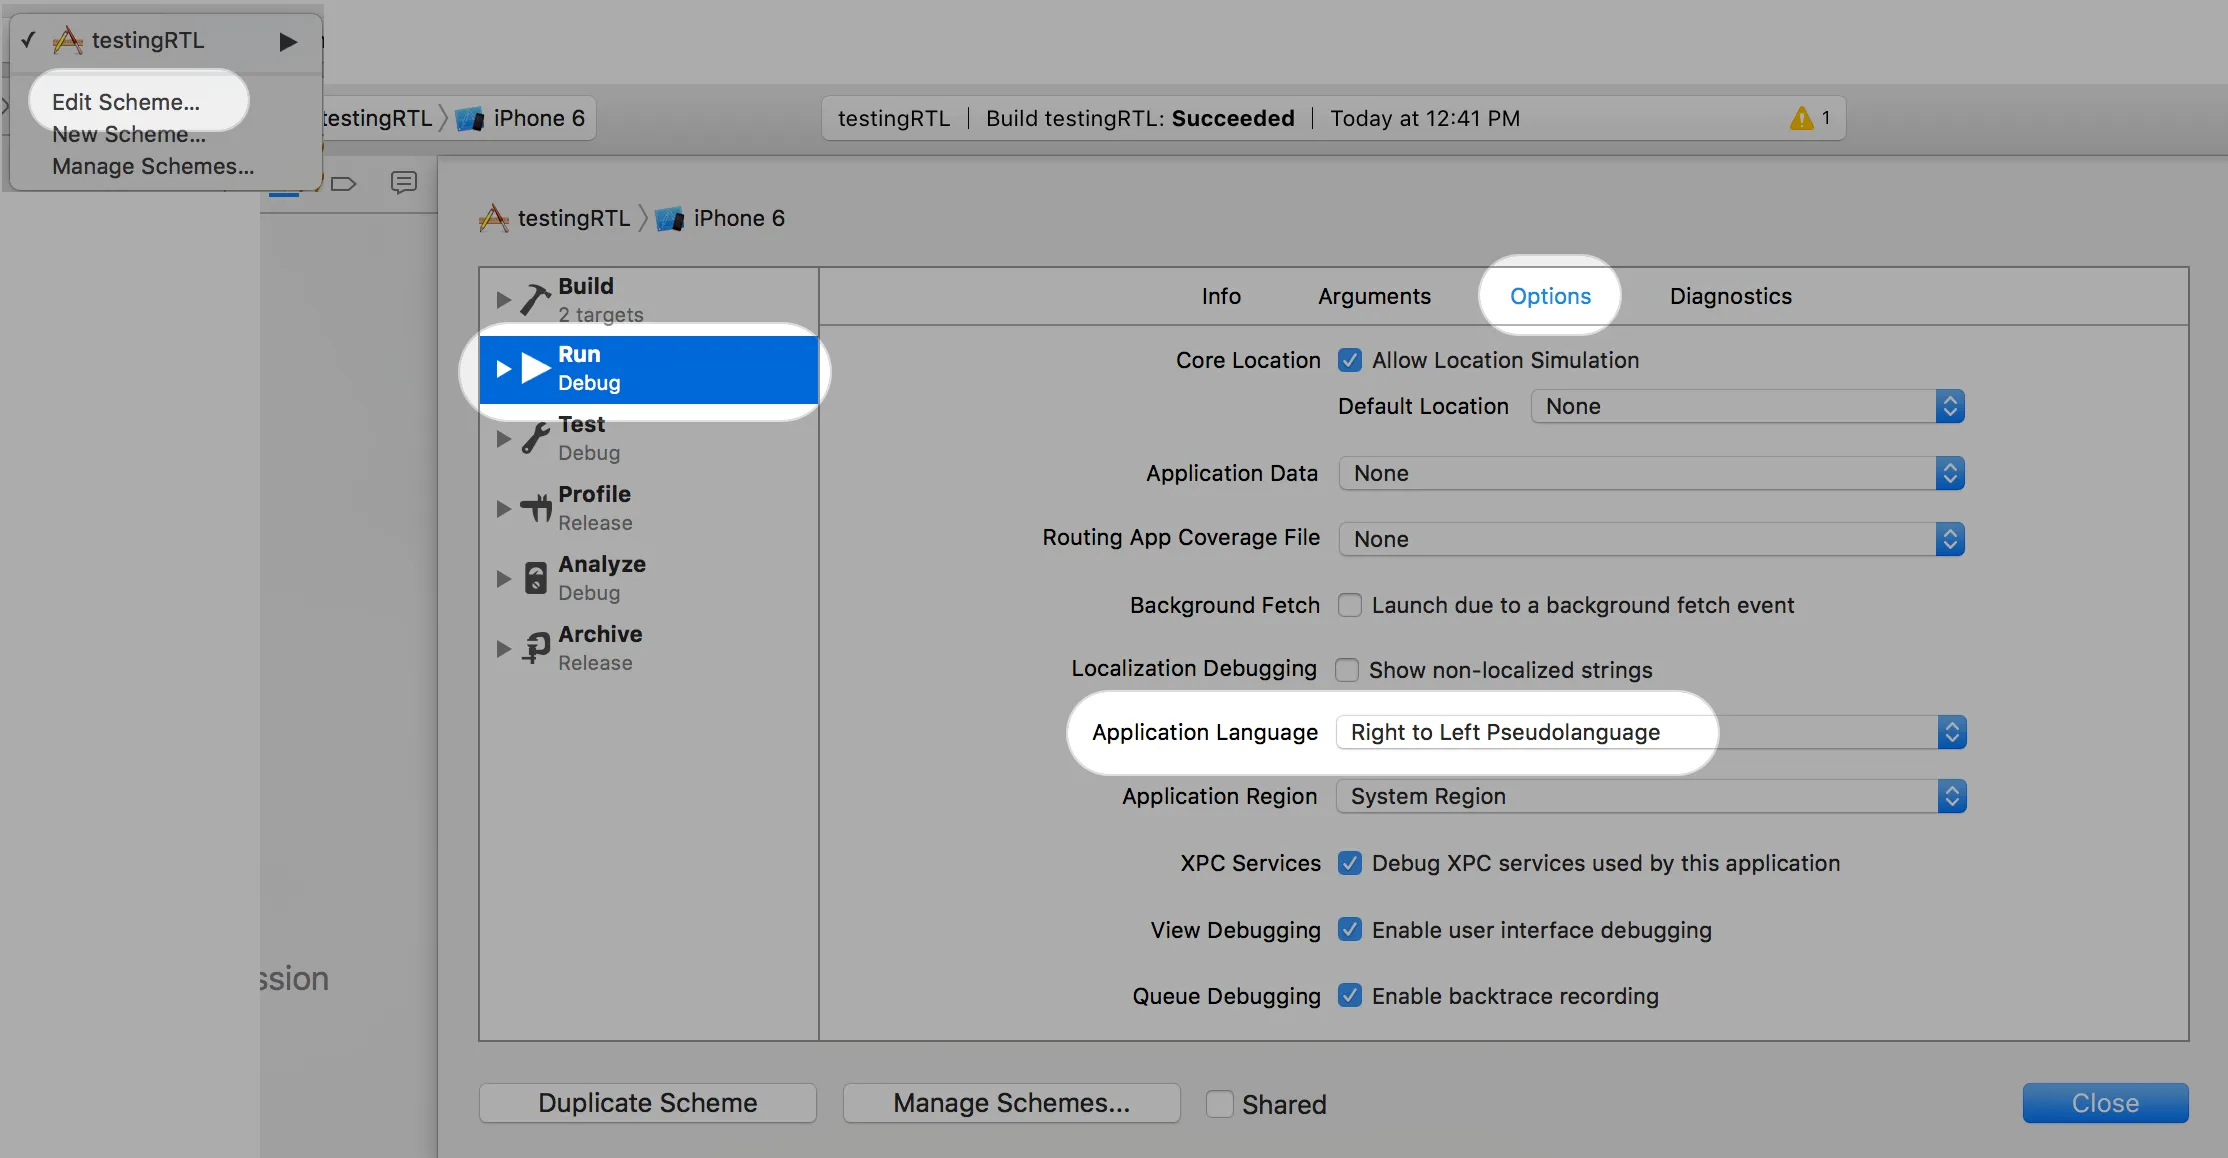Click the Archive action icon
The image size is (2228, 1158).
click(535, 648)
